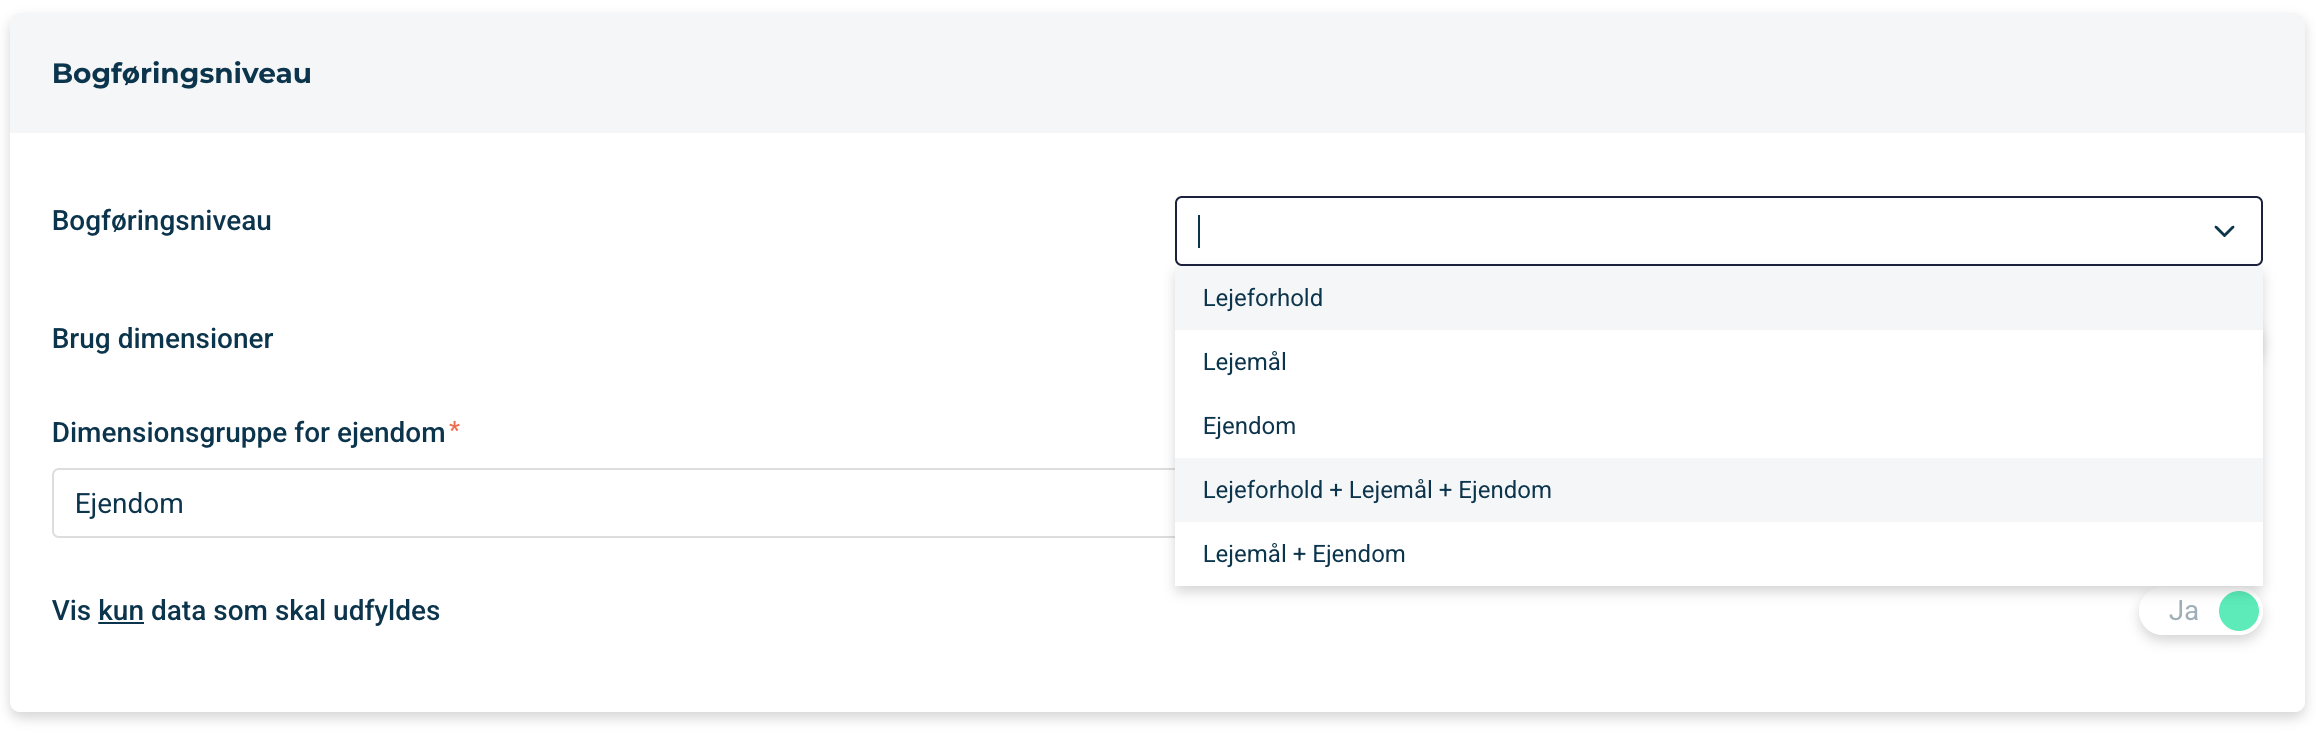Click the Bogføringsniveau field label
Viewport: 2316px width, 734px height.
pyautogui.click(x=161, y=221)
